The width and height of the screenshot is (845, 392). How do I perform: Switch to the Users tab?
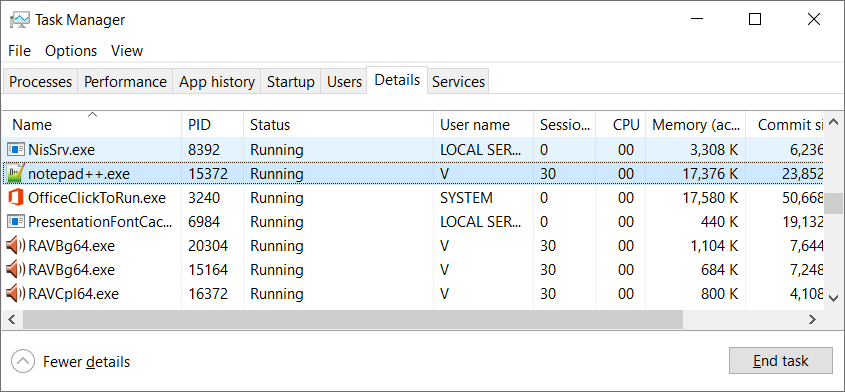tap(344, 81)
